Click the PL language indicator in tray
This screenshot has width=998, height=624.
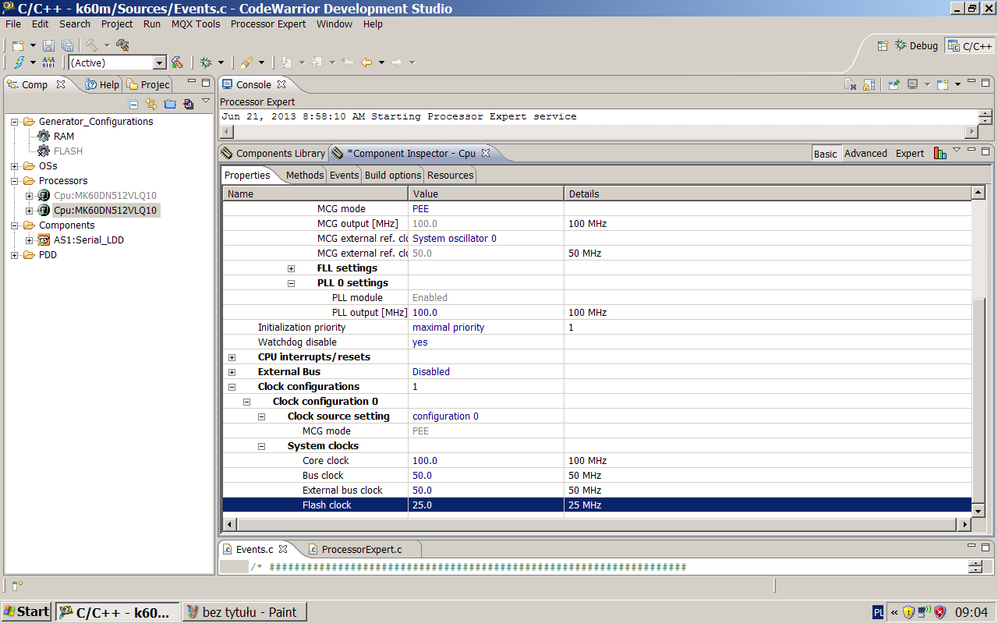(x=878, y=613)
